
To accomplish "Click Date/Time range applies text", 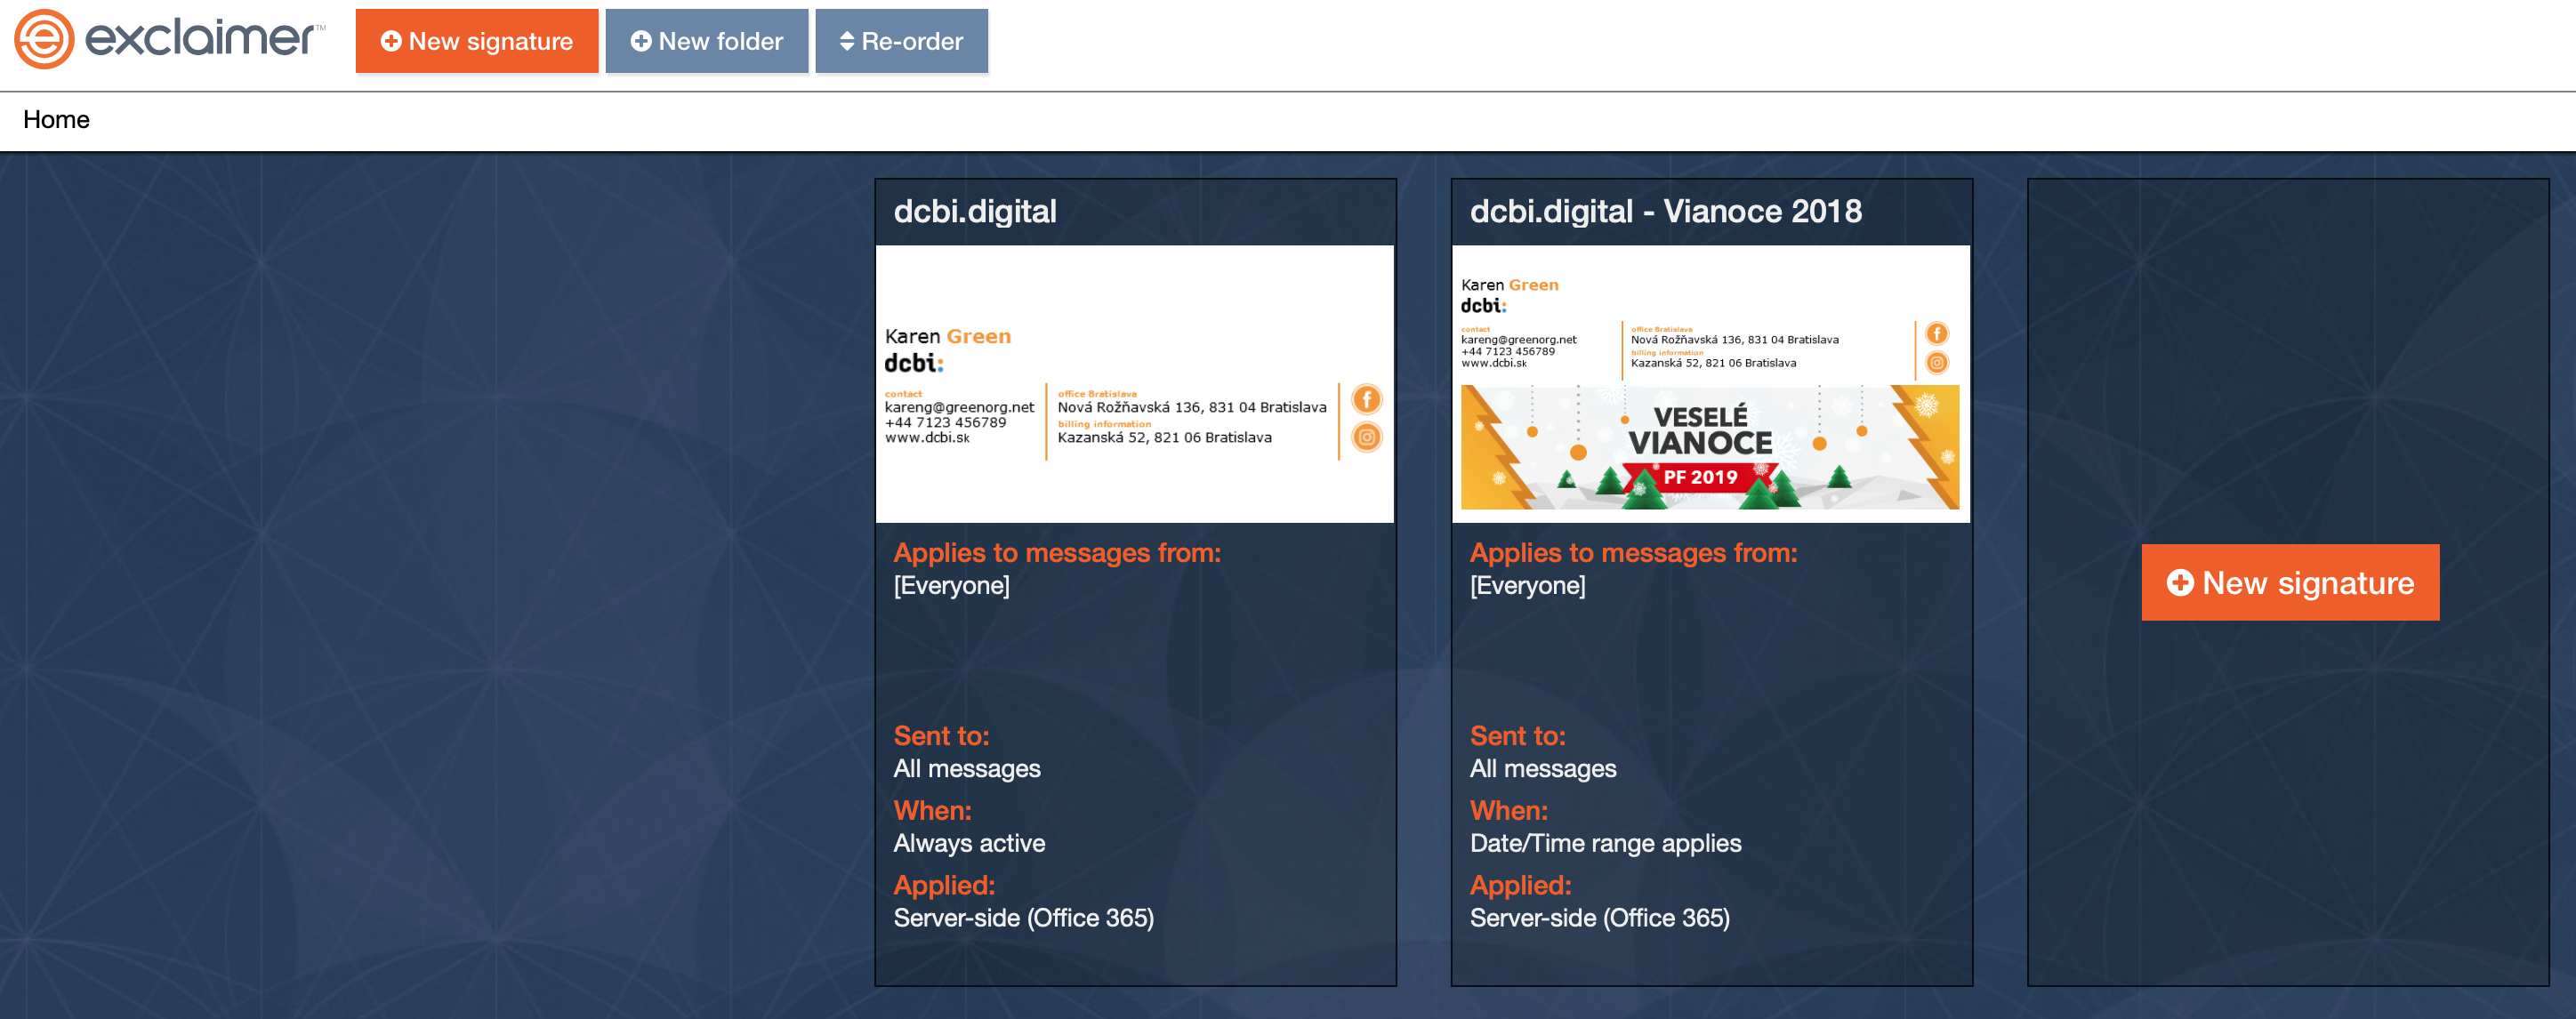I will pyautogui.click(x=1604, y=843).
